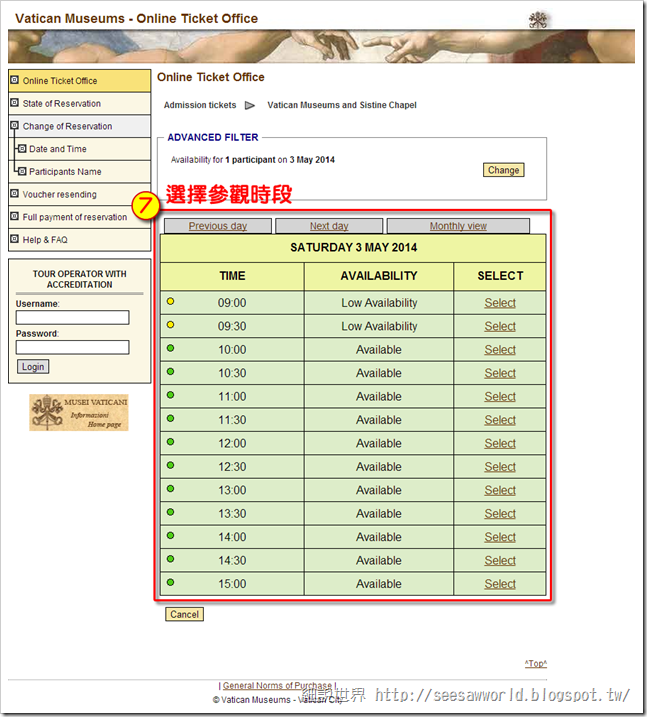
Task: Click the yellow status dot for 09:00
Action: coord(171,301)
